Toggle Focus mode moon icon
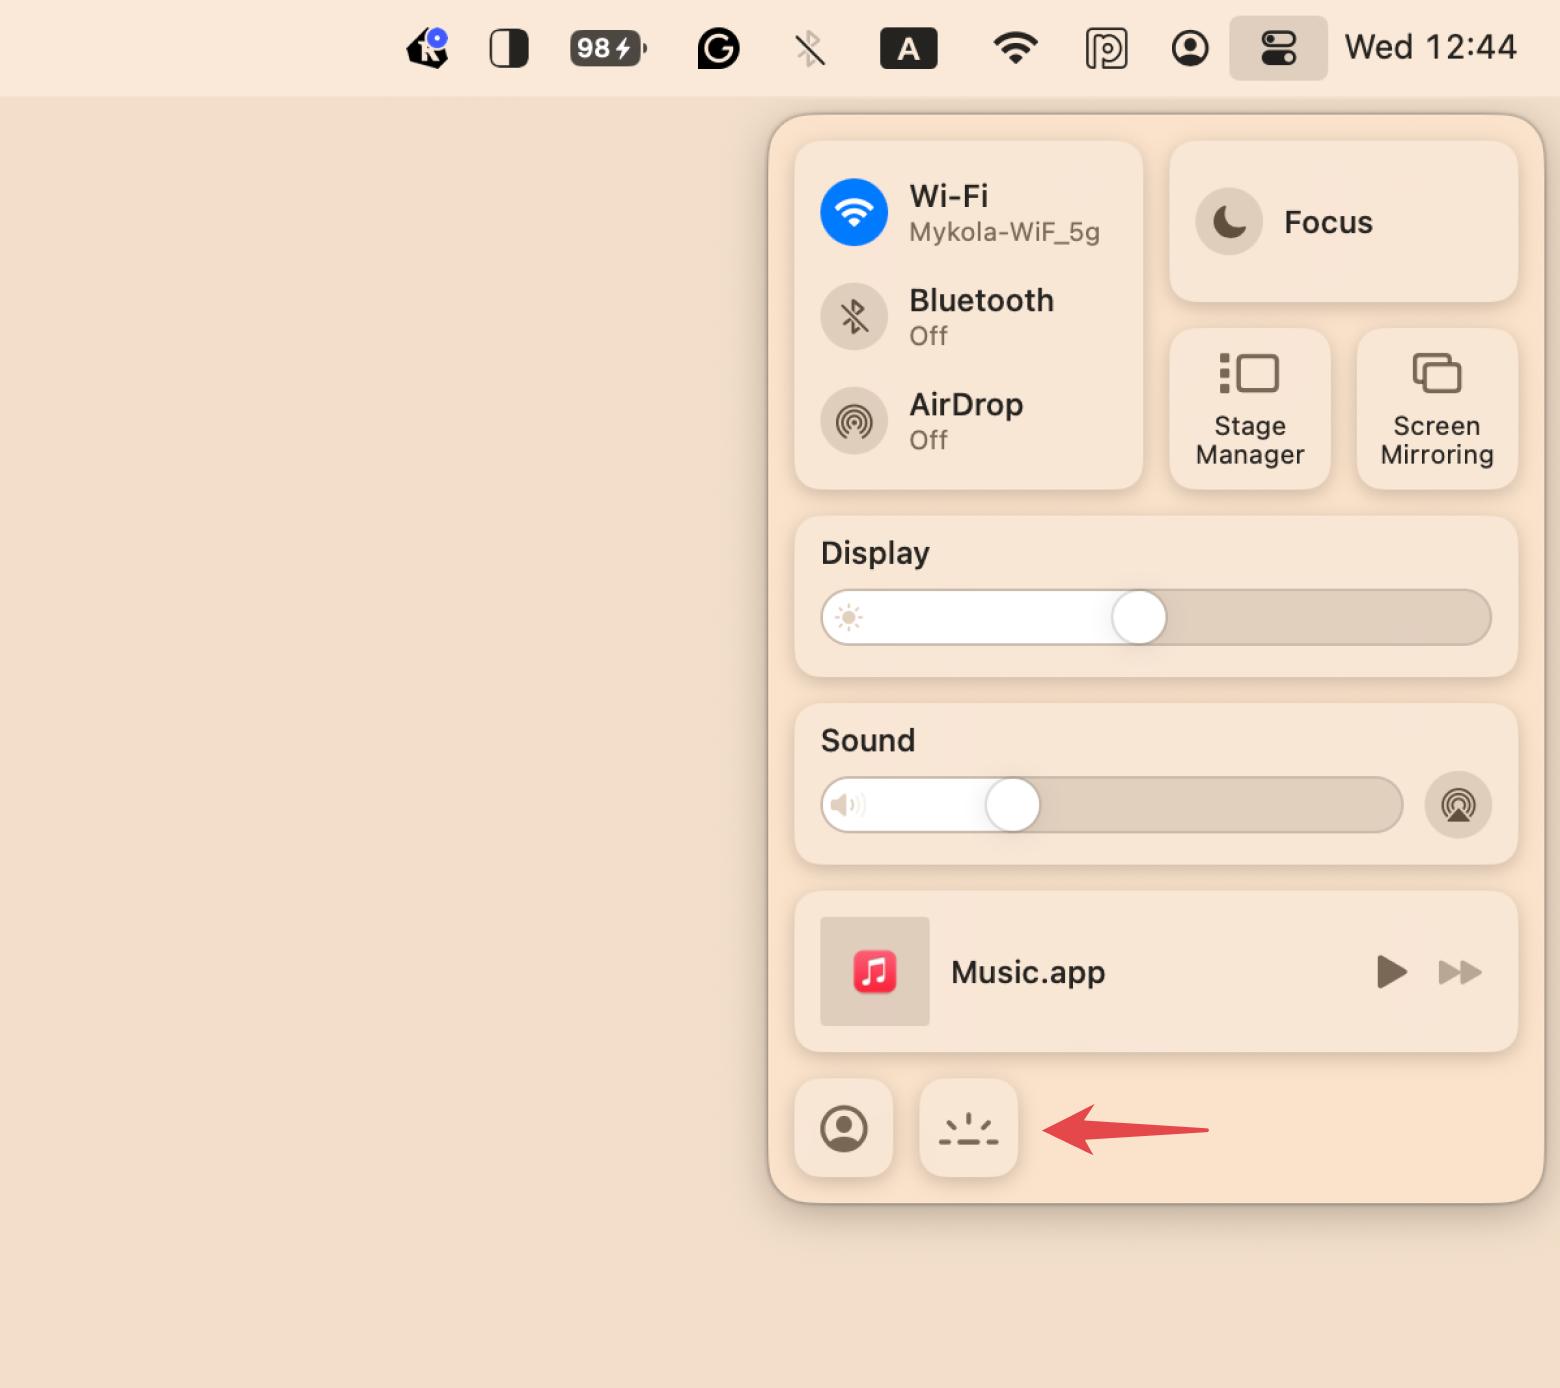The image size is (1560, 1388). click(x=1229, y=222)
